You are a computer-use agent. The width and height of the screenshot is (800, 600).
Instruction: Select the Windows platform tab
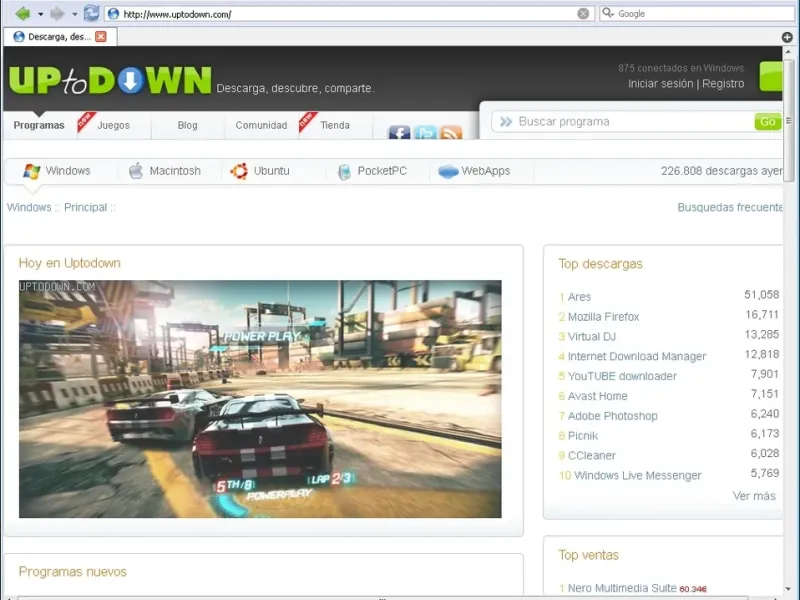(x=57, y=171)
